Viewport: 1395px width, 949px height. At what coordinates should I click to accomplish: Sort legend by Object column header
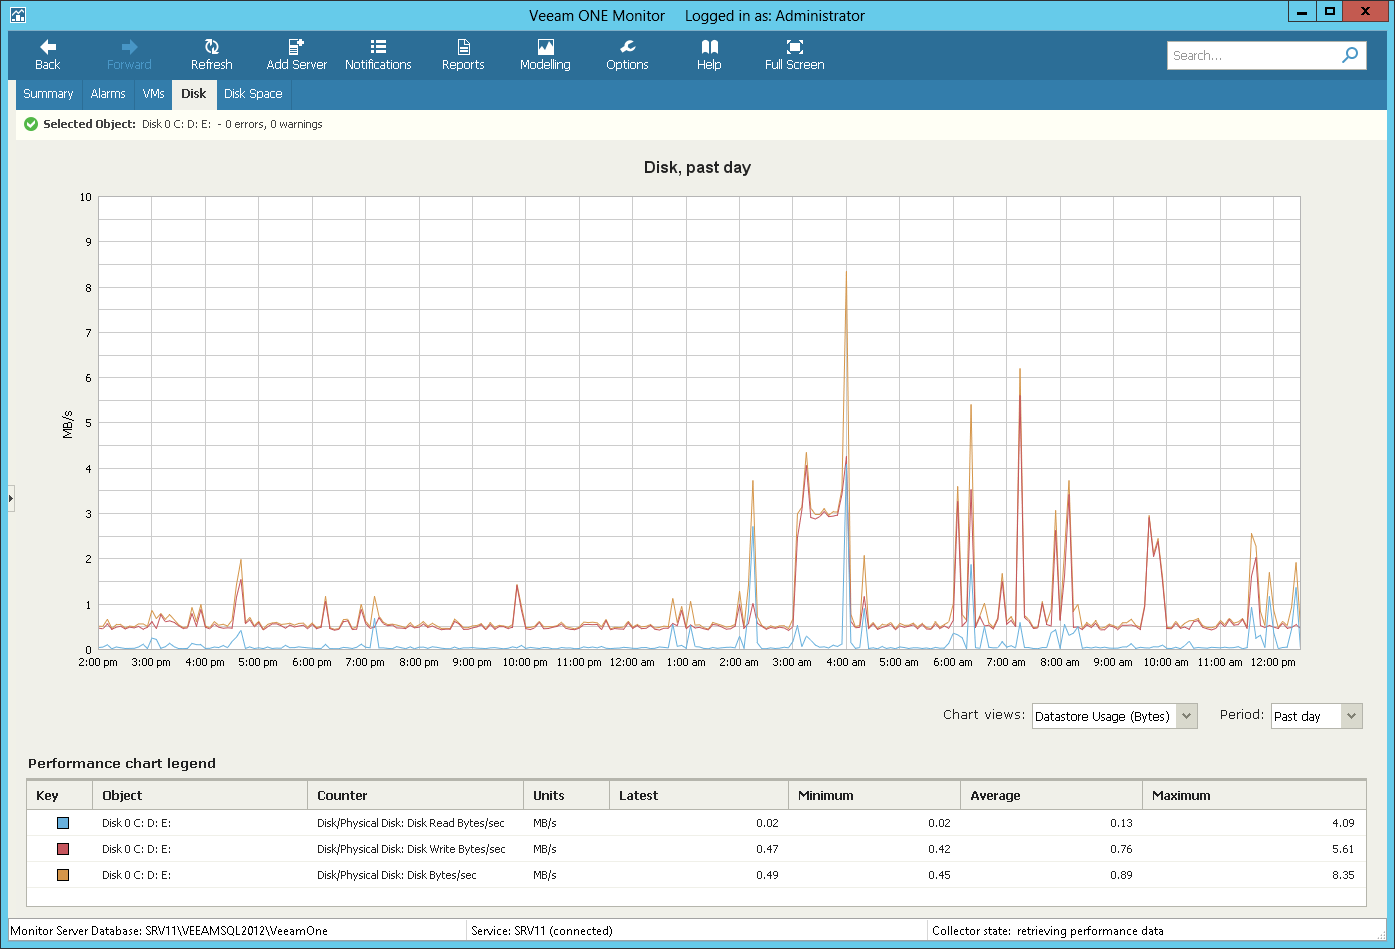200,796
